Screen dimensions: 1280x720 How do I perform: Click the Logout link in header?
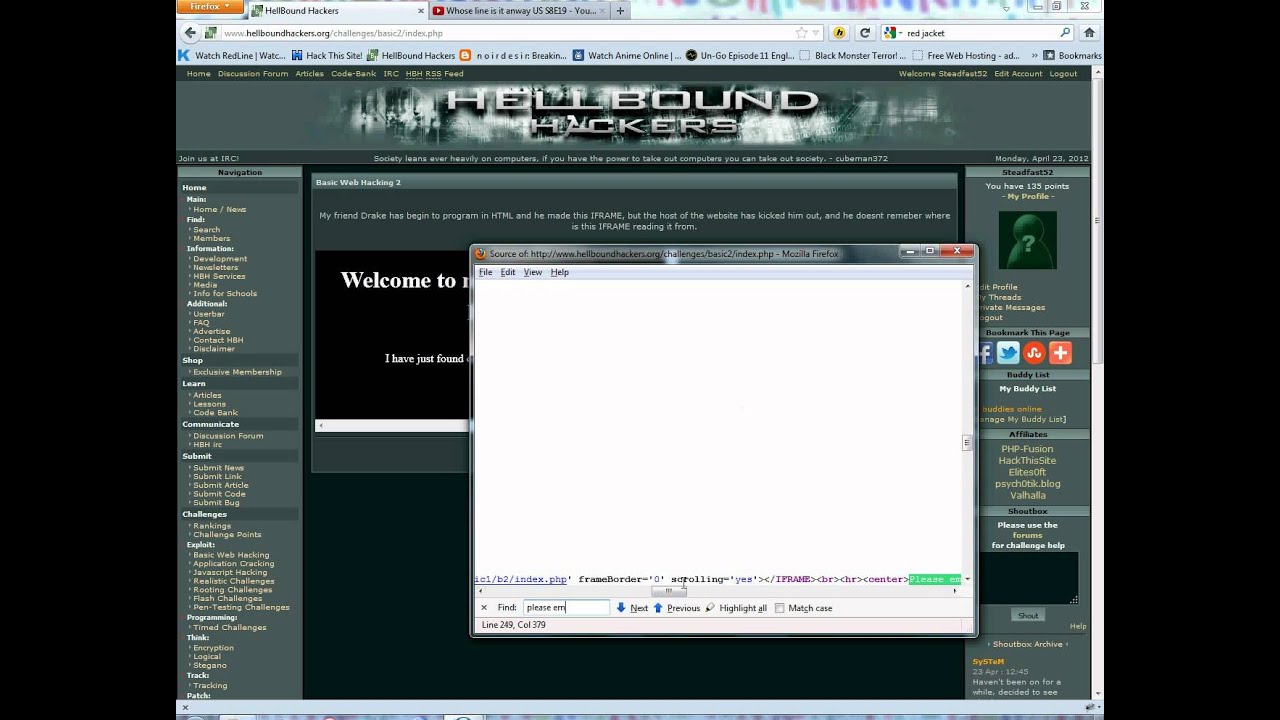pos(1063,74)
